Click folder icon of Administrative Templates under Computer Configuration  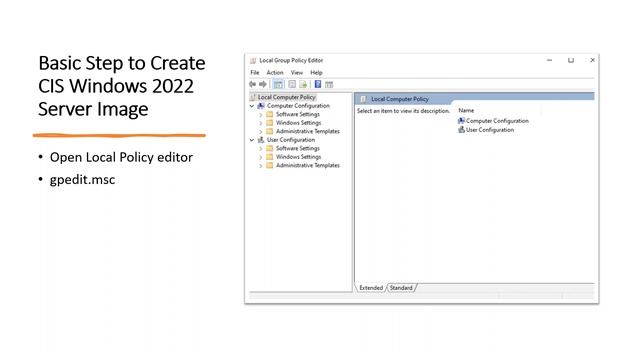[x=269, y=131]
